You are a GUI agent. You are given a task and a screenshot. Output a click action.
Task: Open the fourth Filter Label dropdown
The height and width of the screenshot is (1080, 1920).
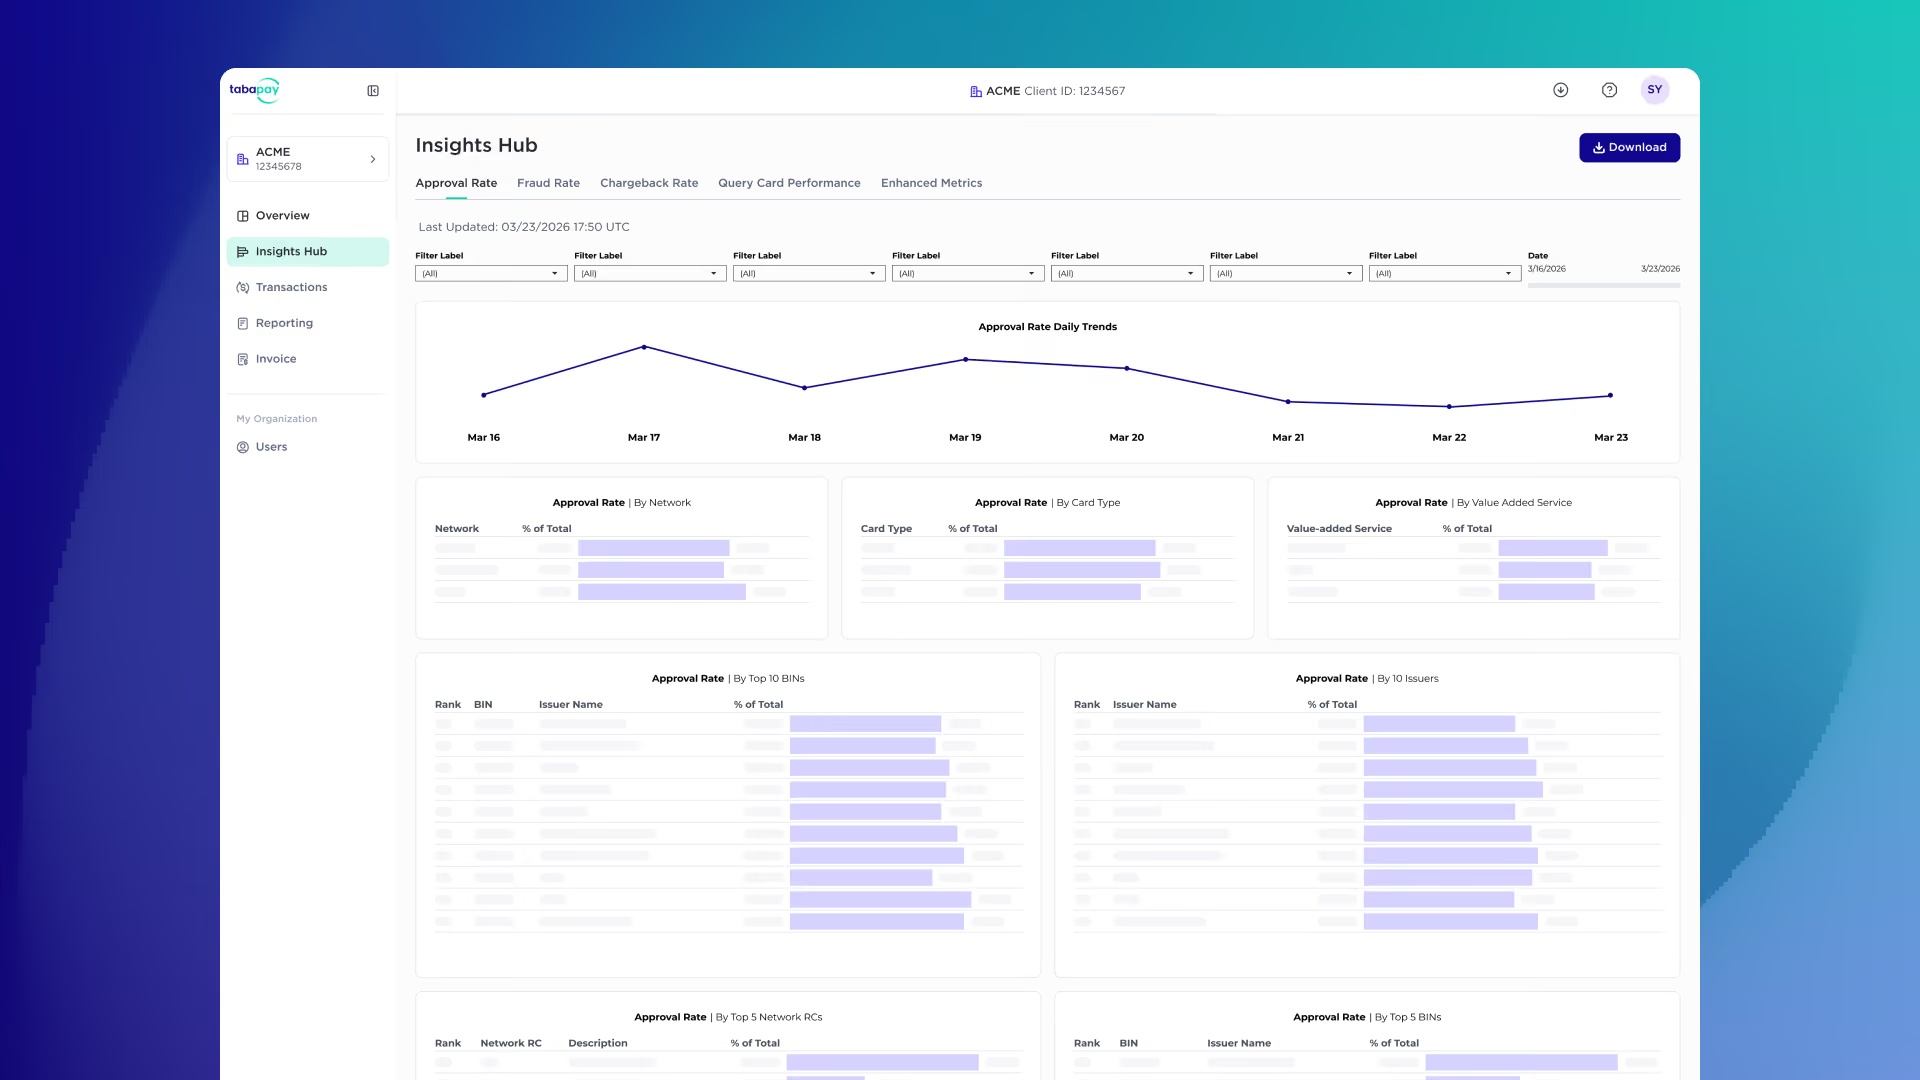tap(968, 273)
